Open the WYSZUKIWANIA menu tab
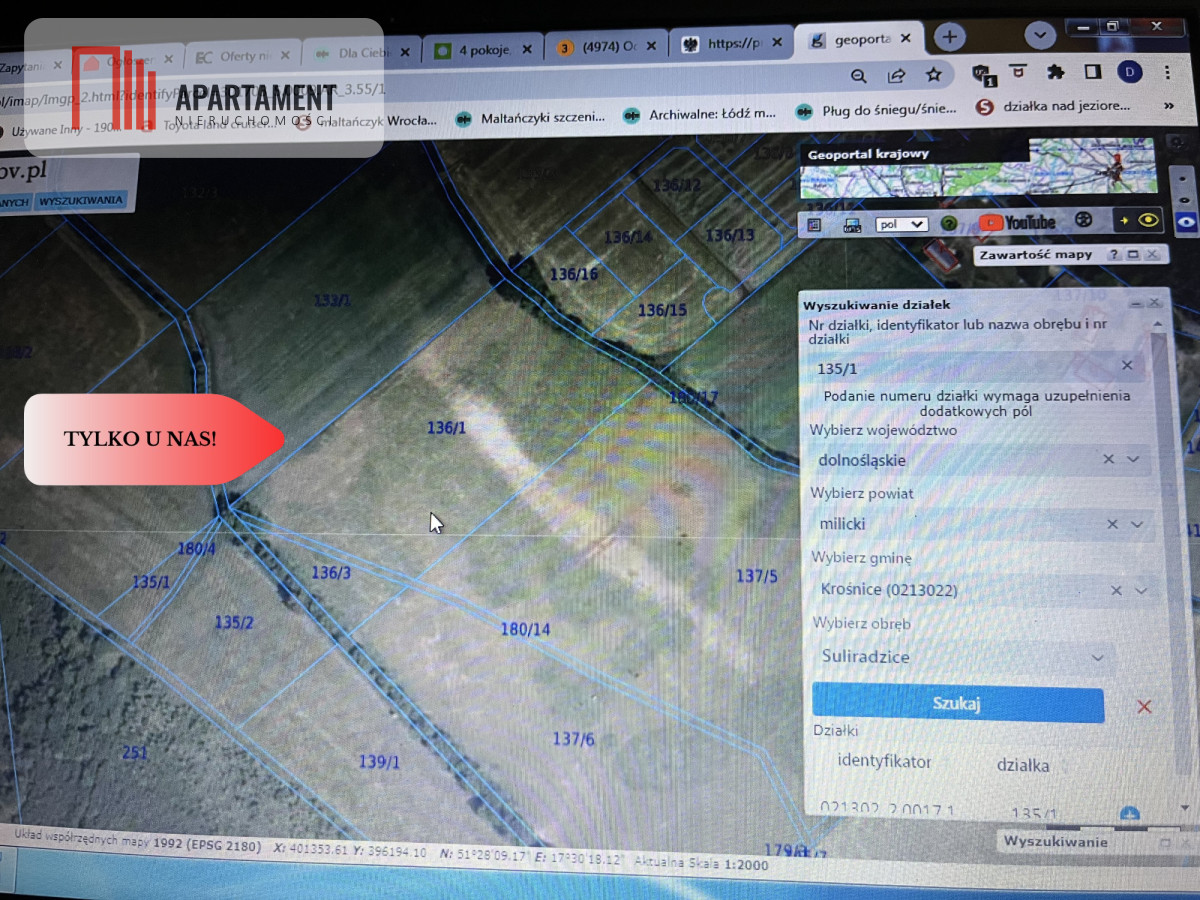 pyautogui.click(x=82, y=201)
